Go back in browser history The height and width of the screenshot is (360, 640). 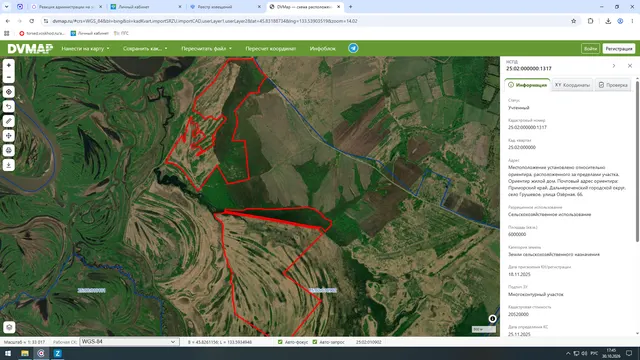coord(8,21)
